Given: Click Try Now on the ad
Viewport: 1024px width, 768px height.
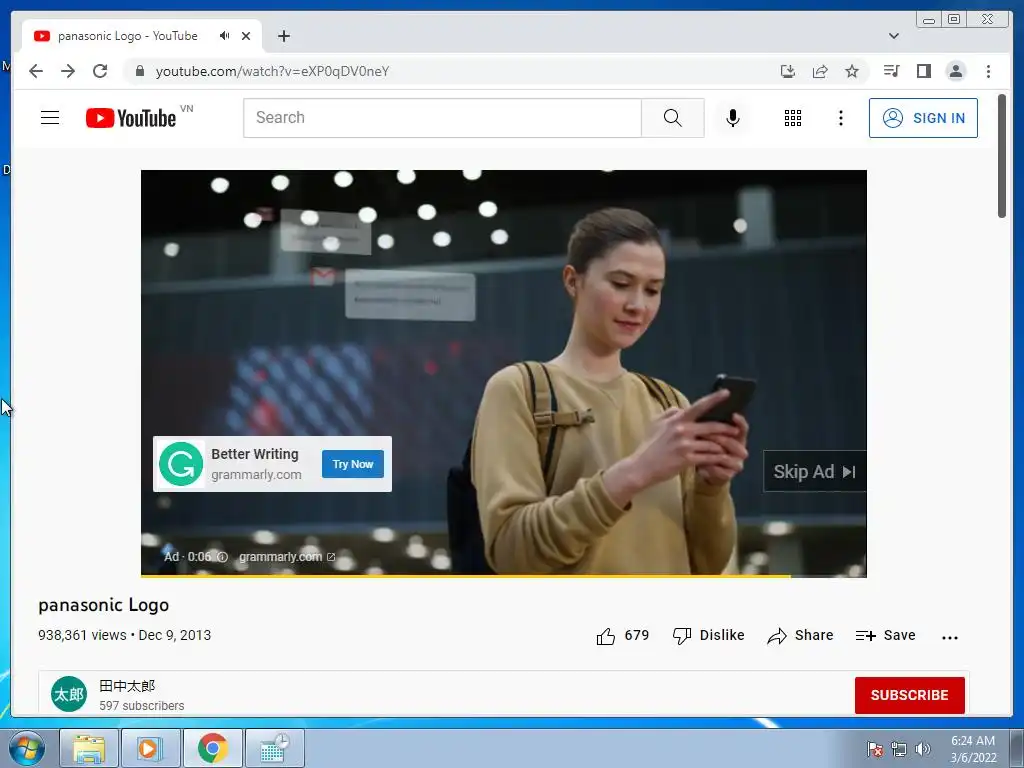Looking at the screenshot, I should [x=353, y=464].
